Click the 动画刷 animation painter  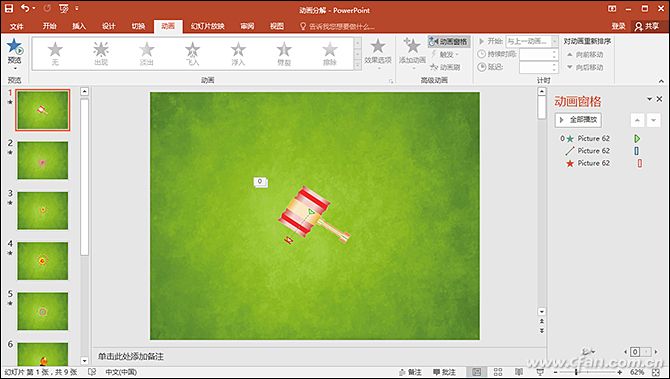click(445, 67)
